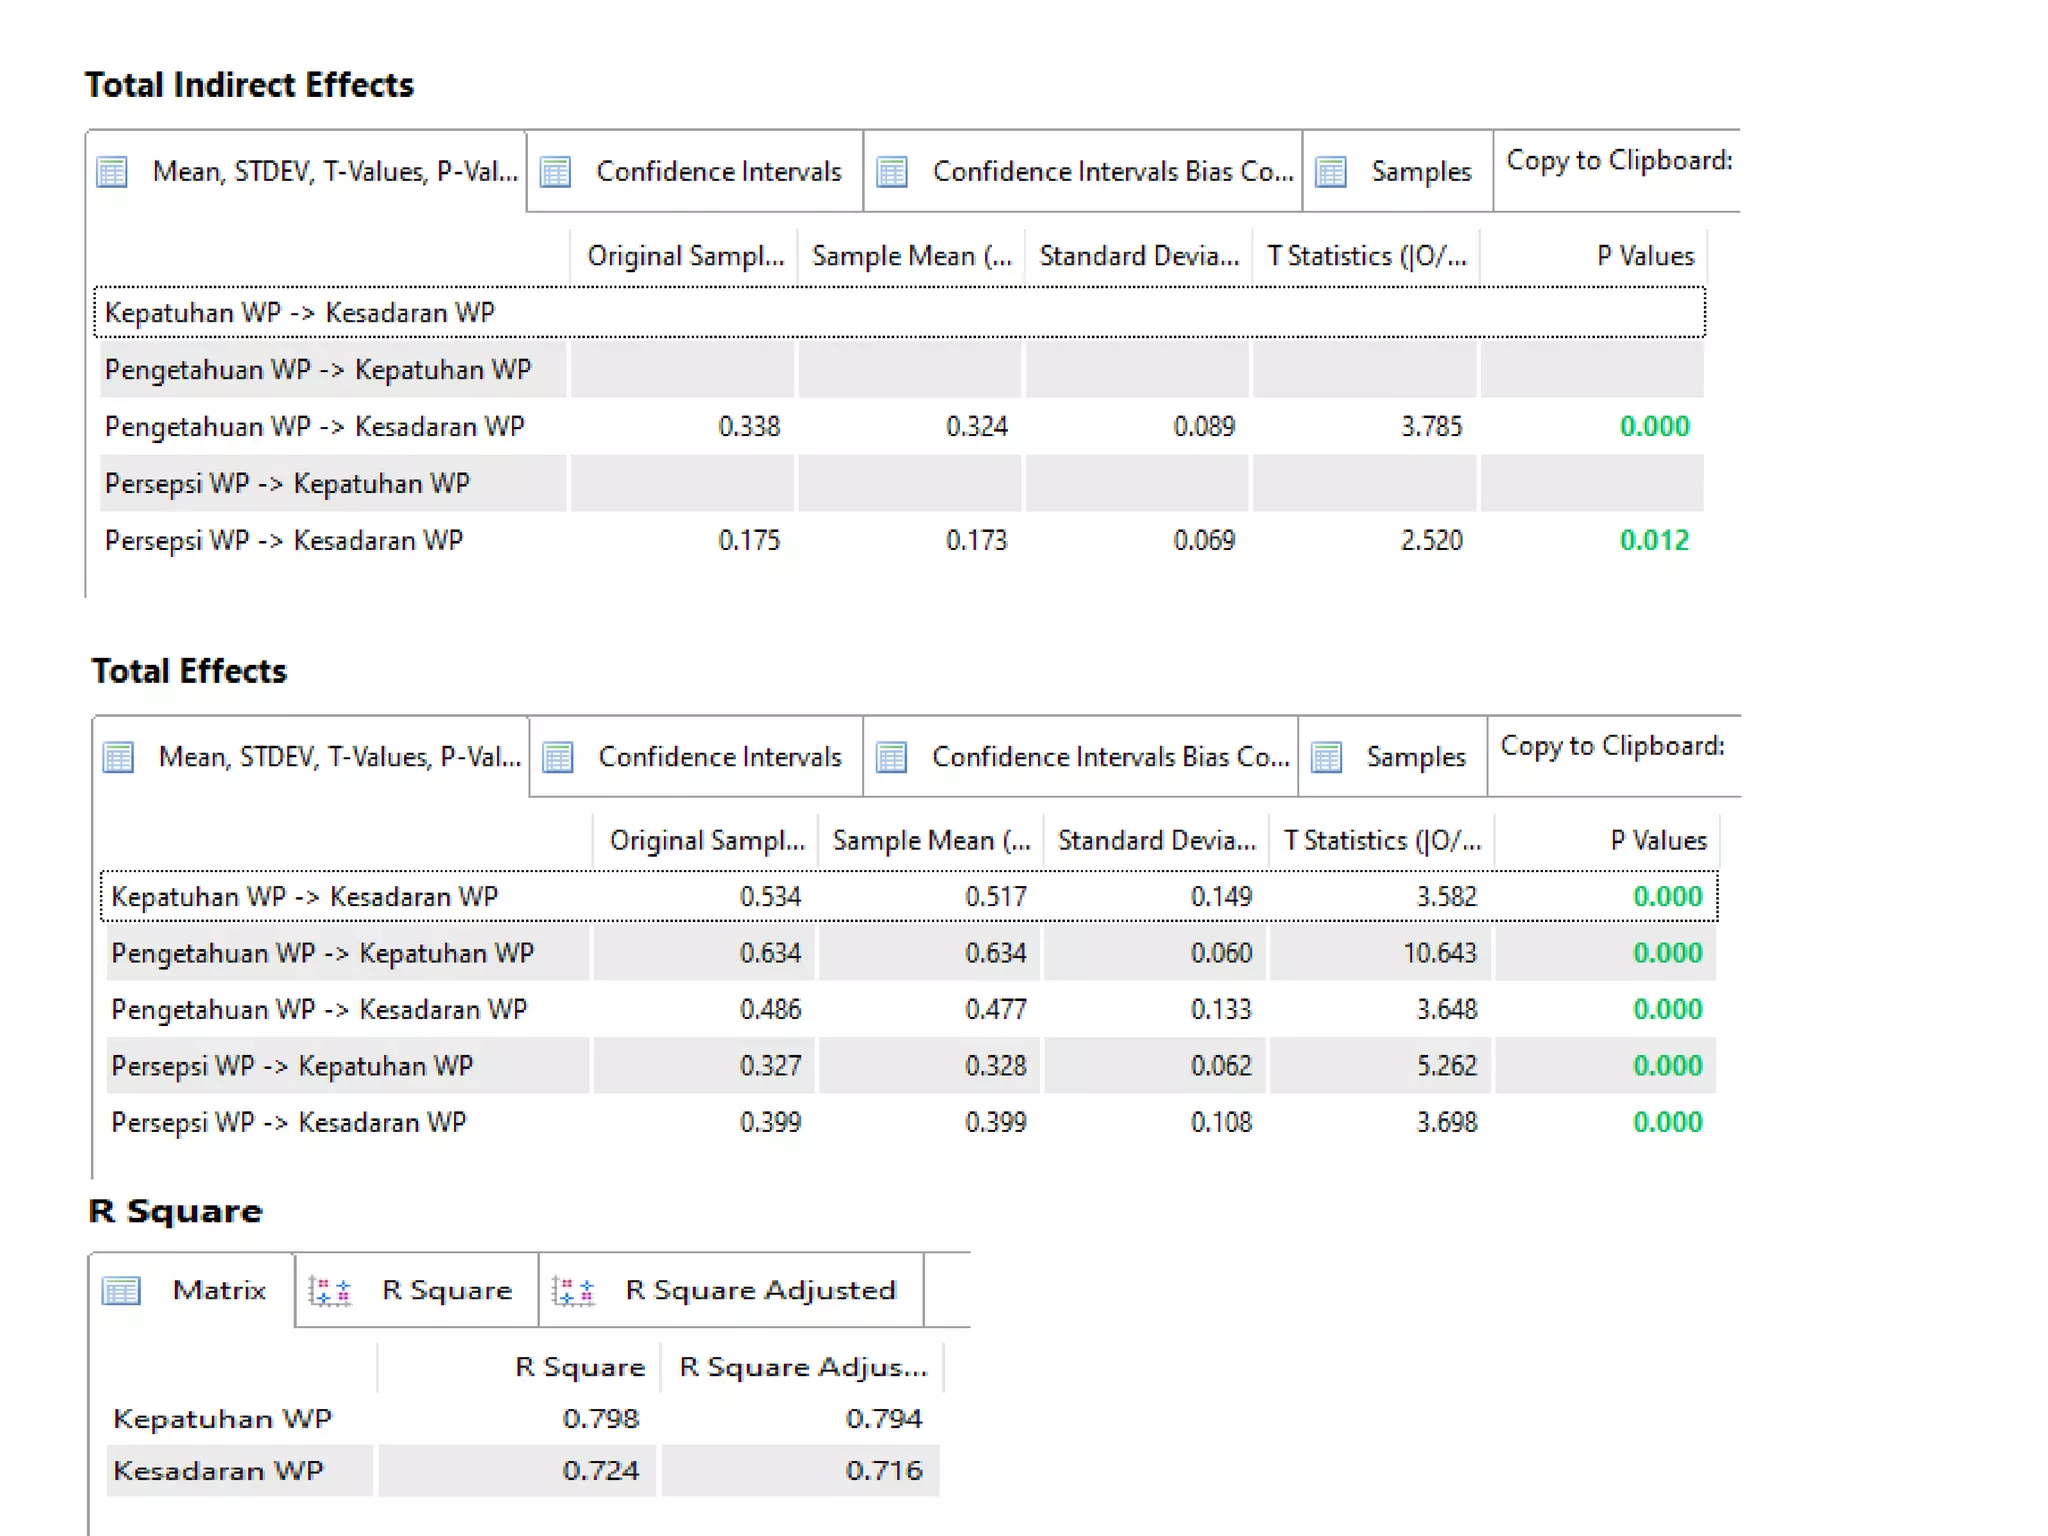This screenshot has width=2048, height=1536.
Task: Click Samples table icon in Total Effects panel
Action: pos(1327,757)
